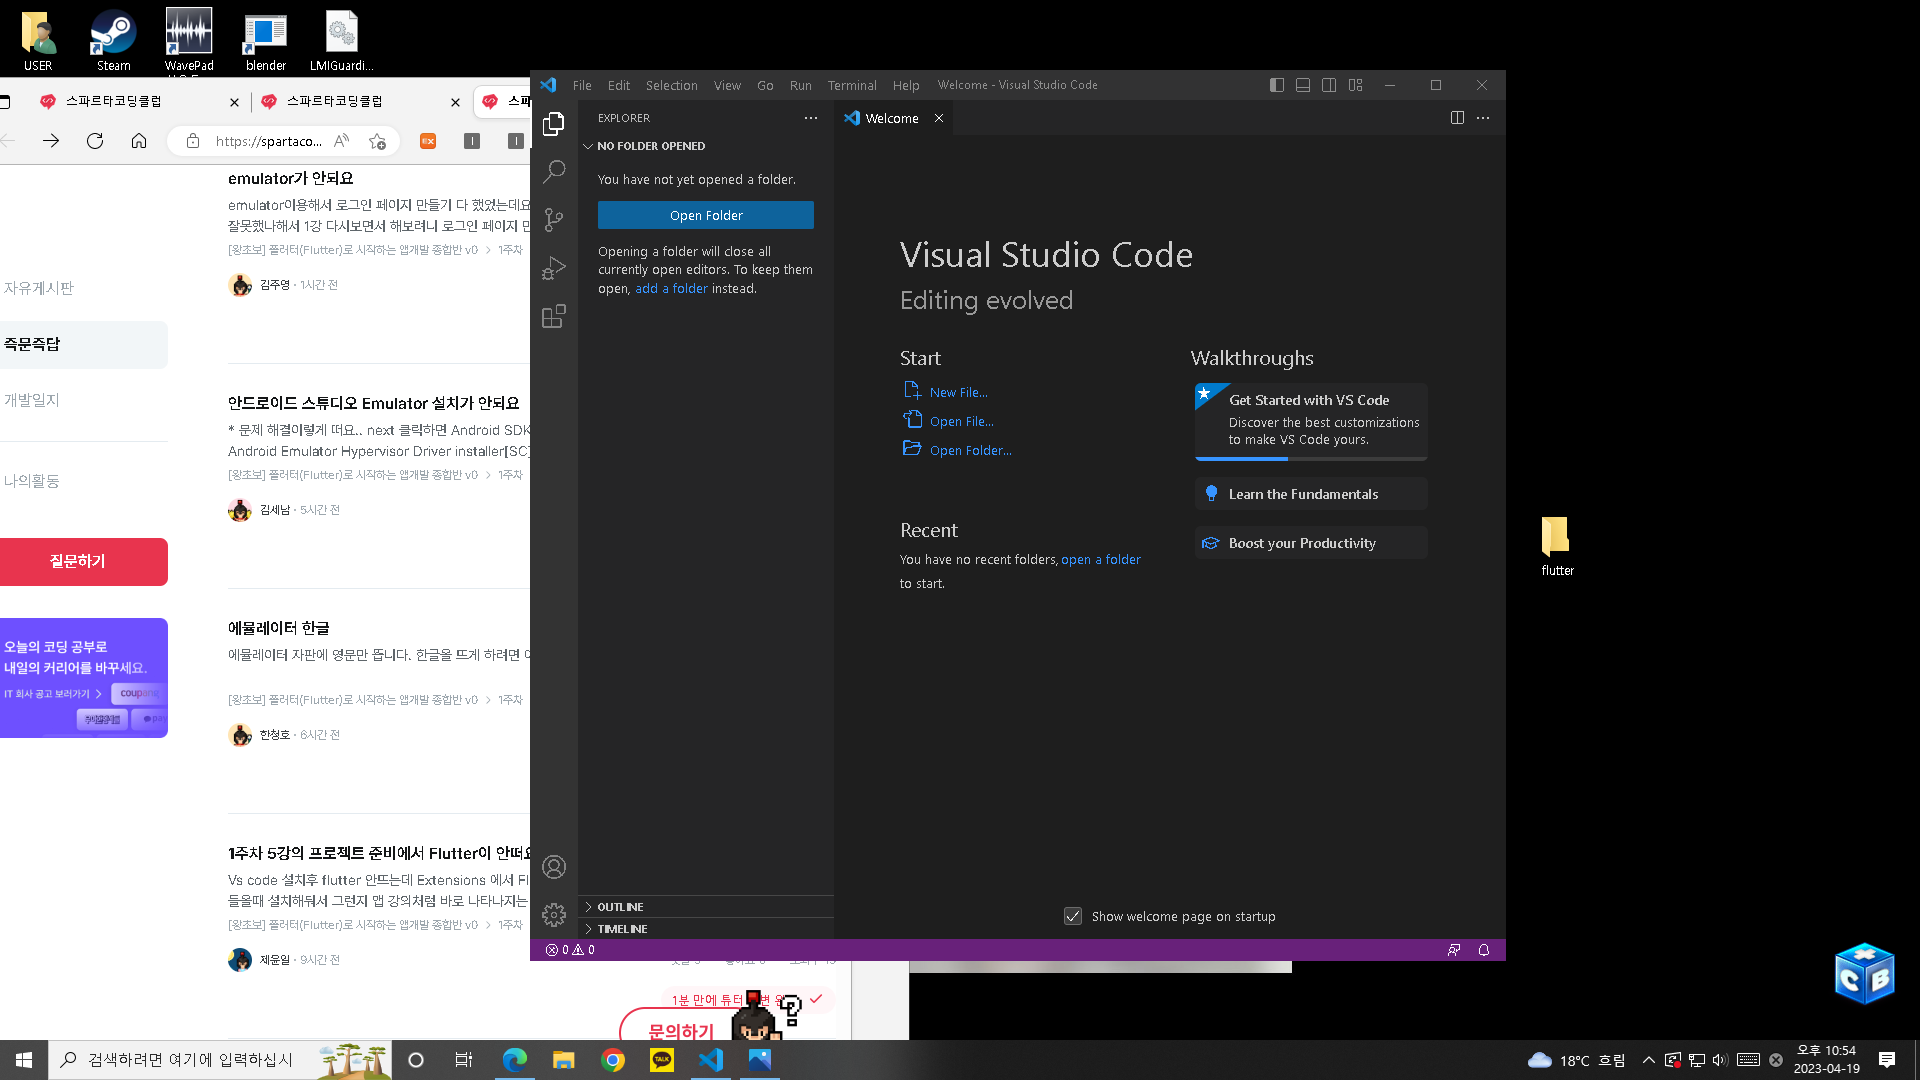Click the blue Open Folder button in Explorer
This screenshot has width=1920, height=1080.
pyautogui.click(x=706, y=215)
